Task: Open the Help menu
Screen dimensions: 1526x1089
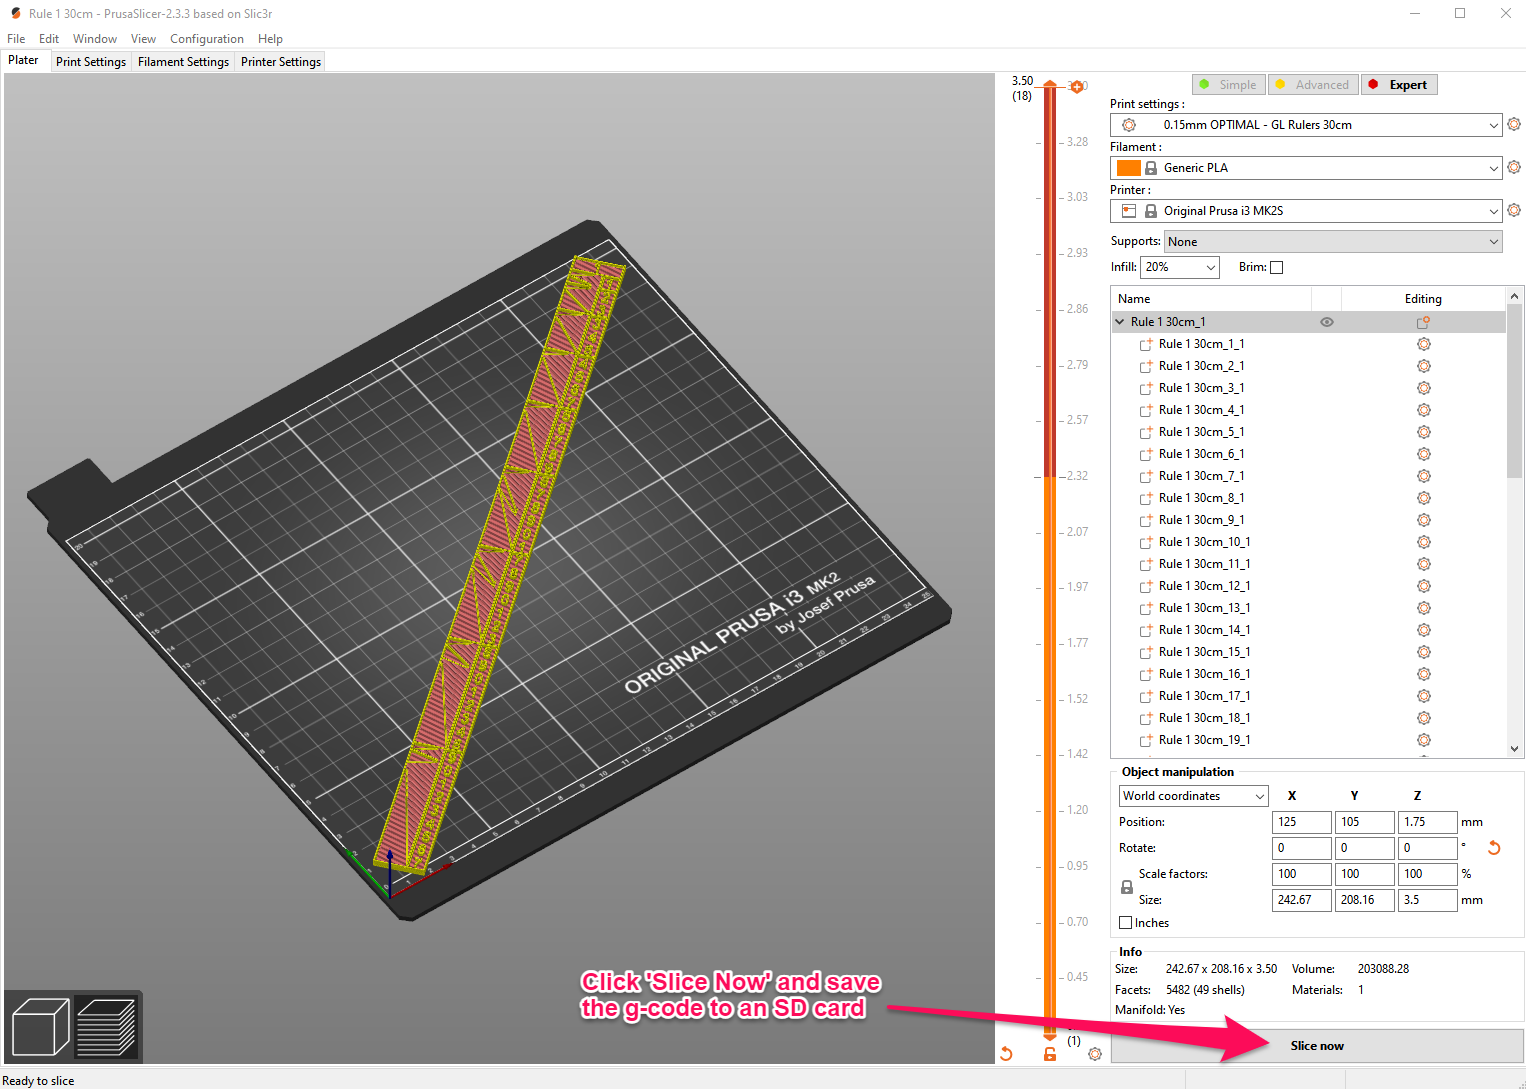Action: pos(270,39)
